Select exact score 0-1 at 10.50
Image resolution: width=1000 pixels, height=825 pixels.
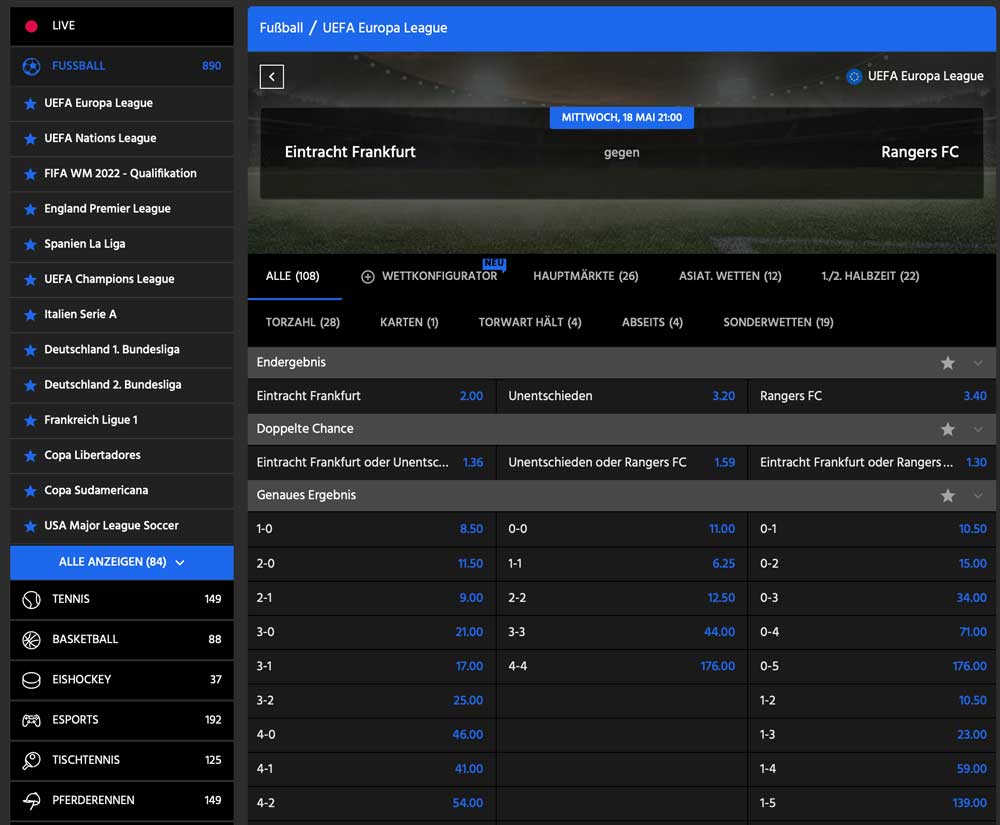[872, 529]
